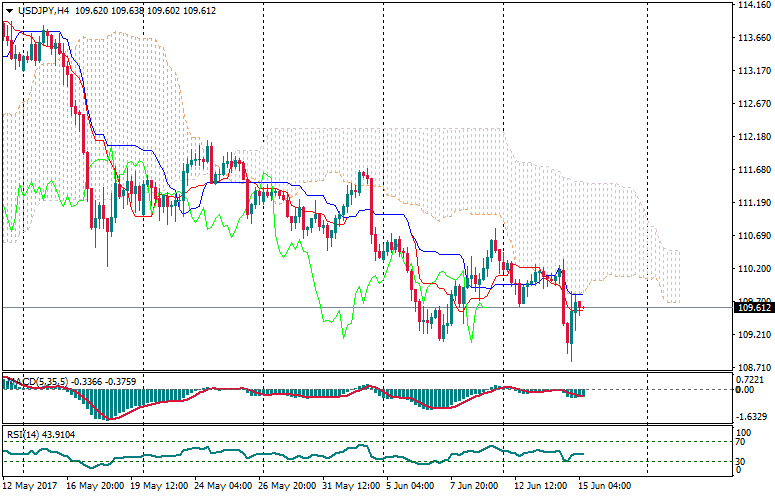Image resolution: width=775 pixels, height=497 pixels.
Task: Select the 5 Jun 04:00 time label
Action: pos(410,486)
